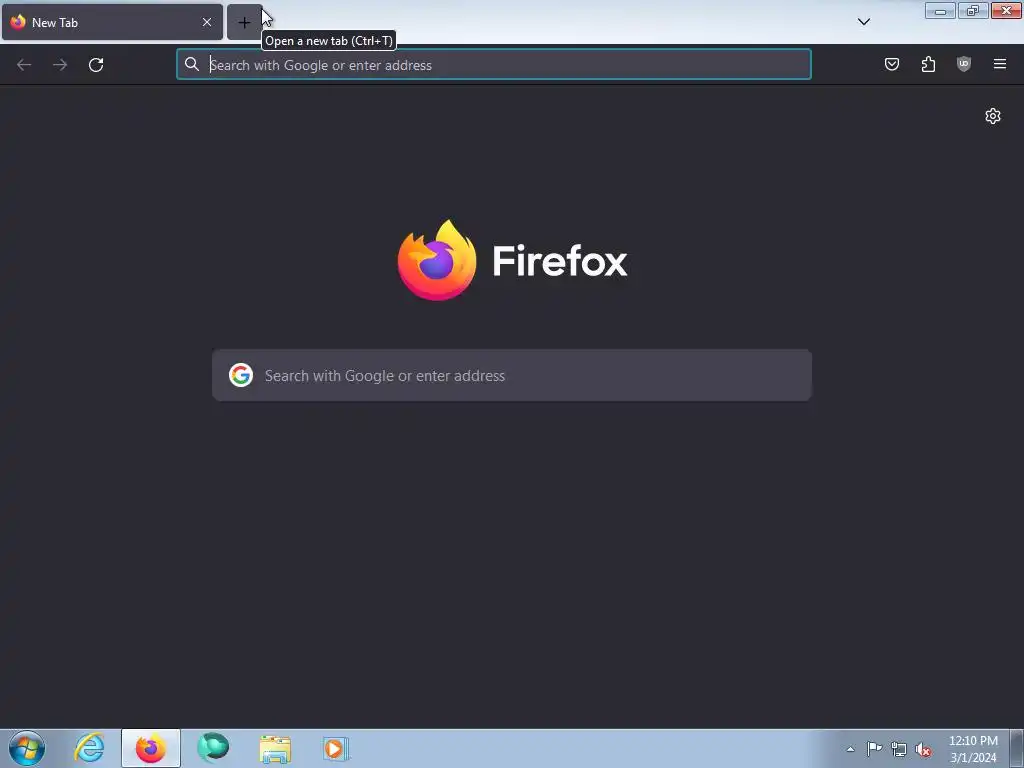Click Show desktop button at taskbar end
Viewport: 1024px width, 768px height.
pyautogui.click(x=1017, y=748)
